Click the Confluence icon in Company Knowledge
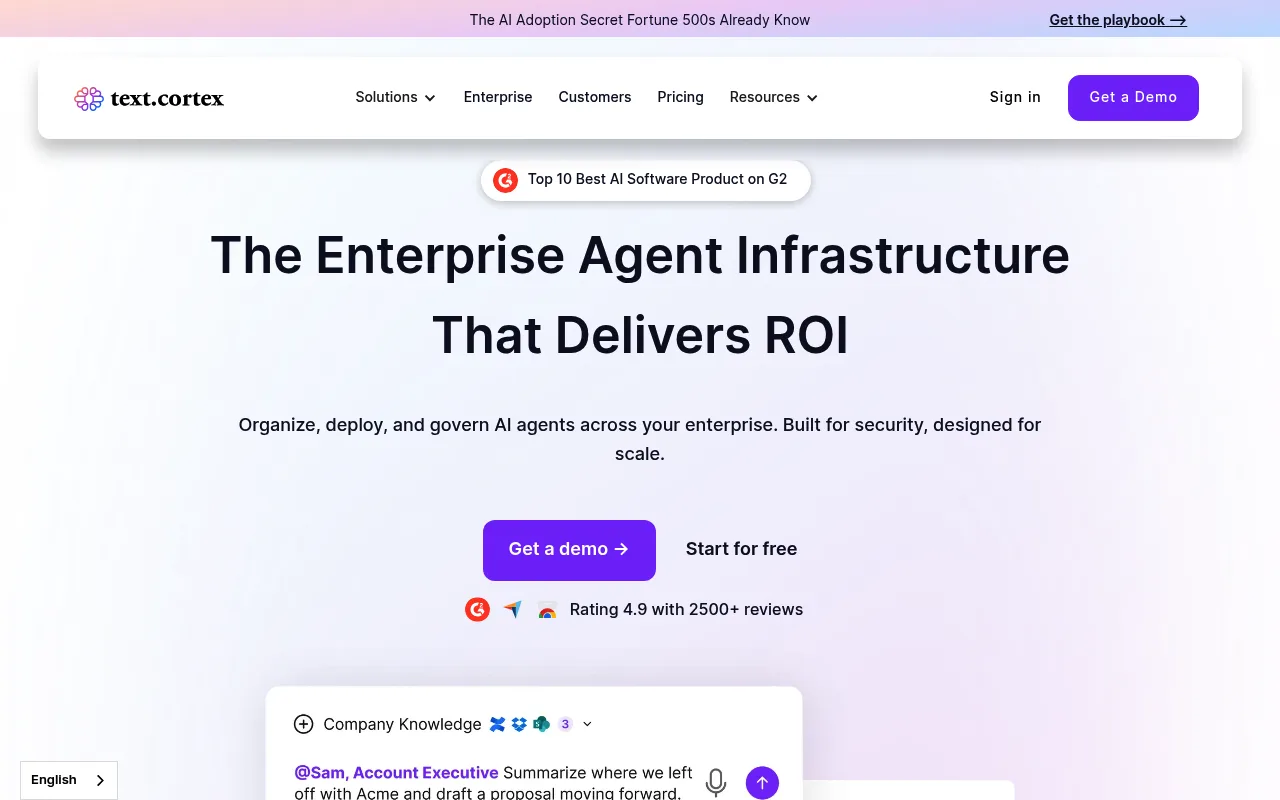This screenshot has width=1280, height=800. click(498, 724)
